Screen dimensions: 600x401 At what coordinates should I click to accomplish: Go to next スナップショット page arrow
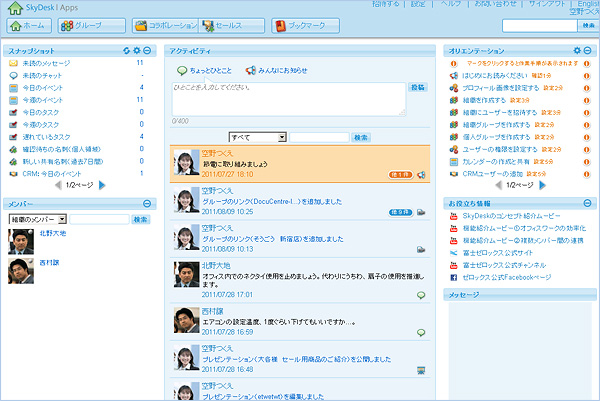(x=103, y=185)
